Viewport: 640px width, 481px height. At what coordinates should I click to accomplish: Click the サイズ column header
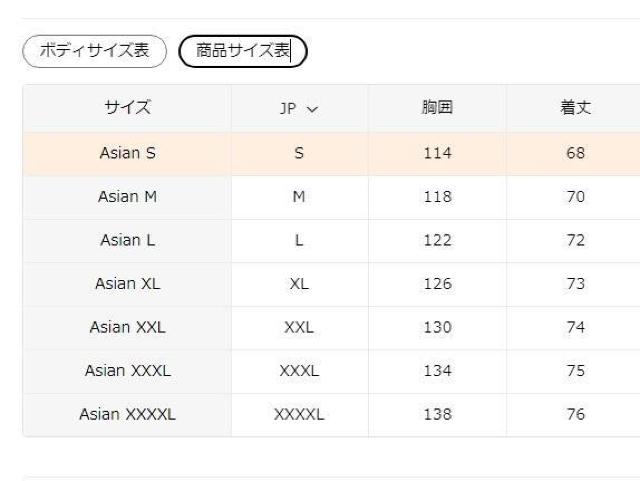(x=127, y=108)
